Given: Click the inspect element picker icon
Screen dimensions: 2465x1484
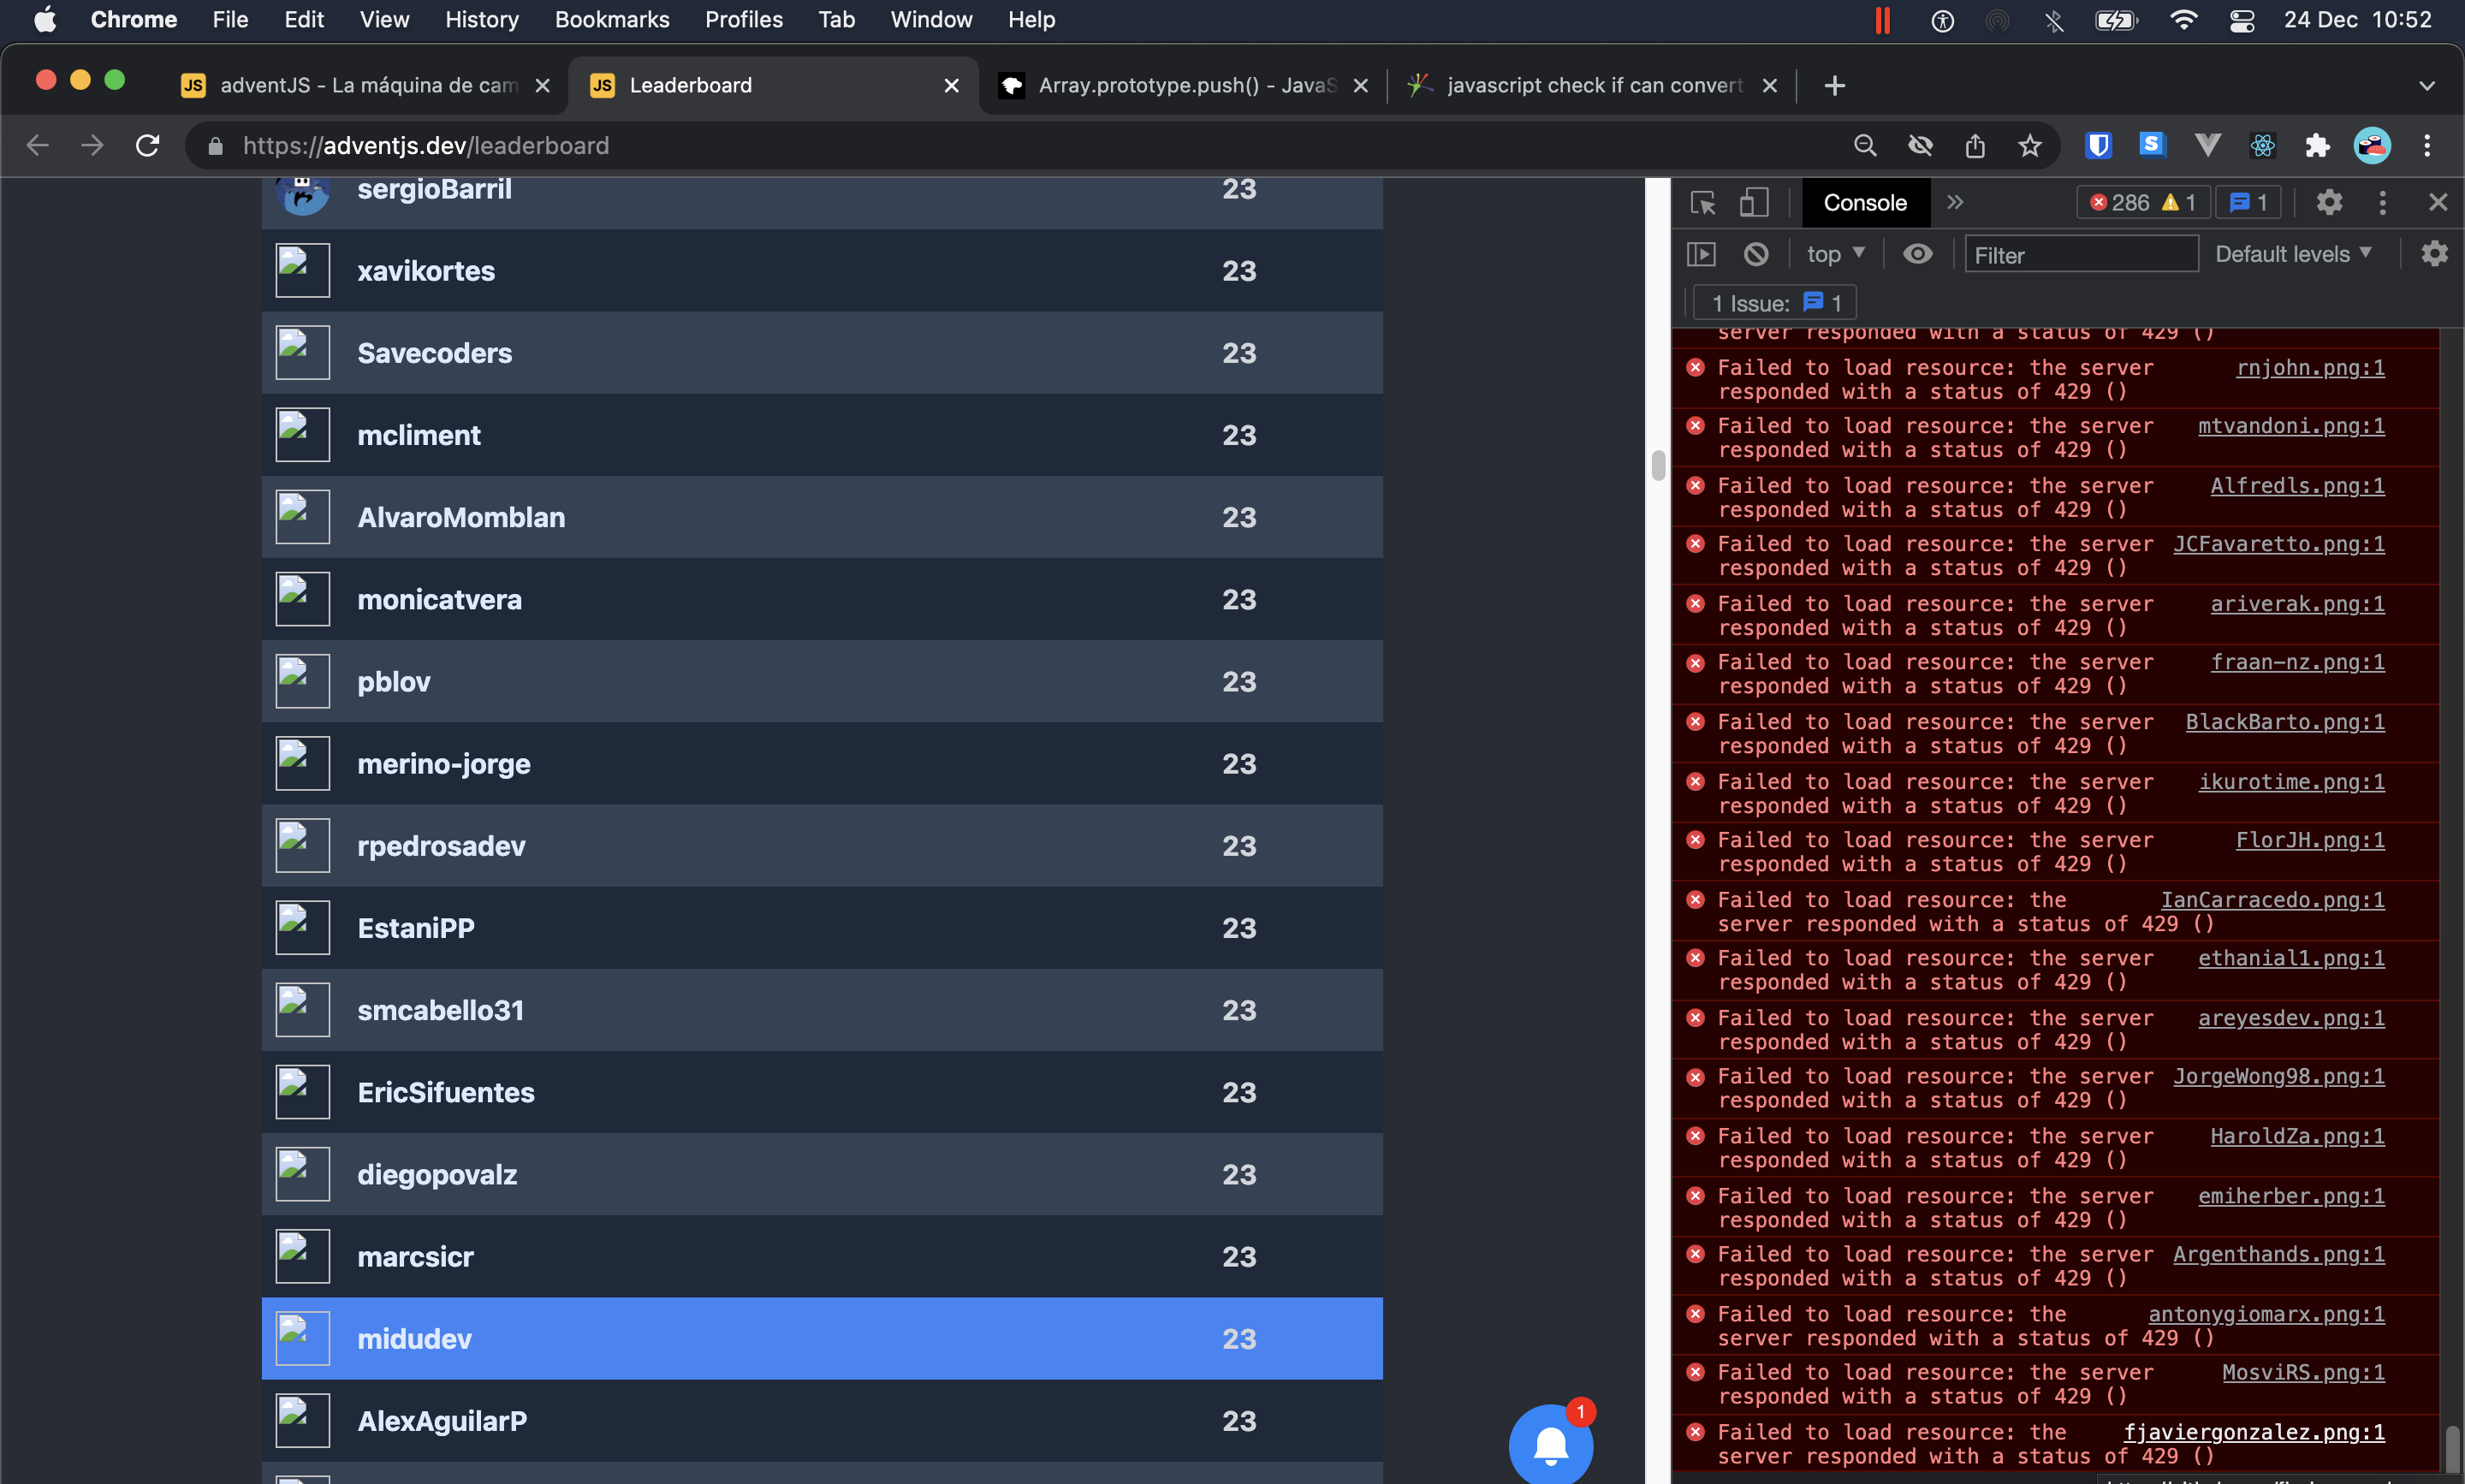Looking at the screenshot, I should tap(1703, 203).
